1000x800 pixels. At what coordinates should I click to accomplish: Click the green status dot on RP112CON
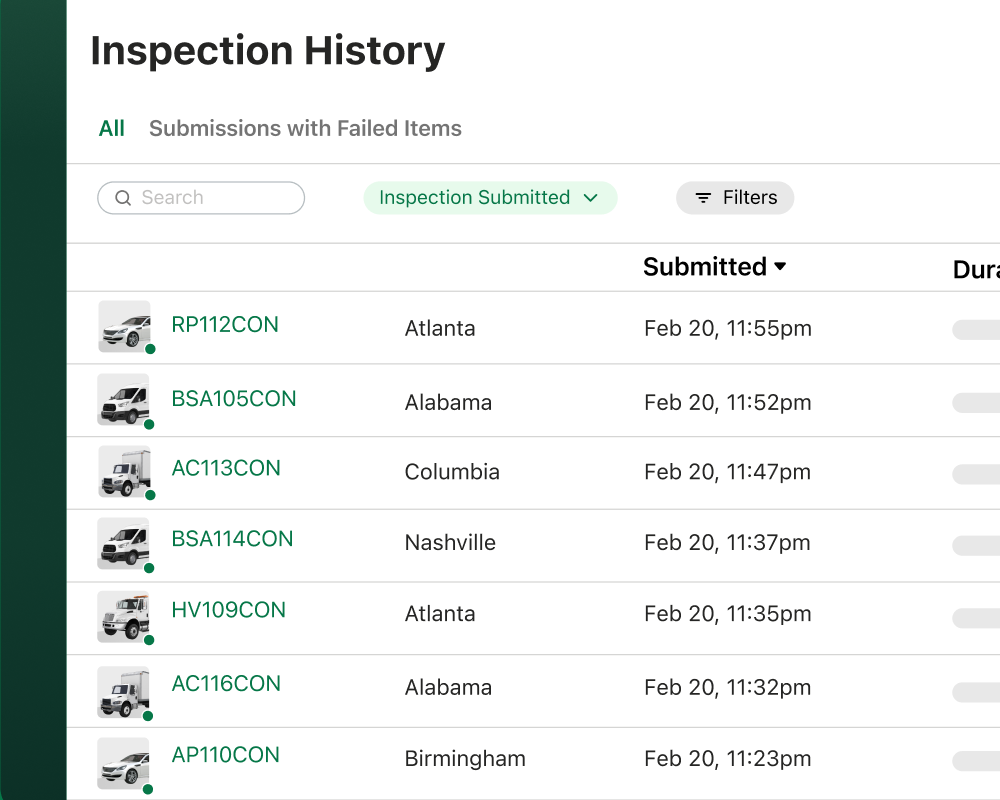151,349
